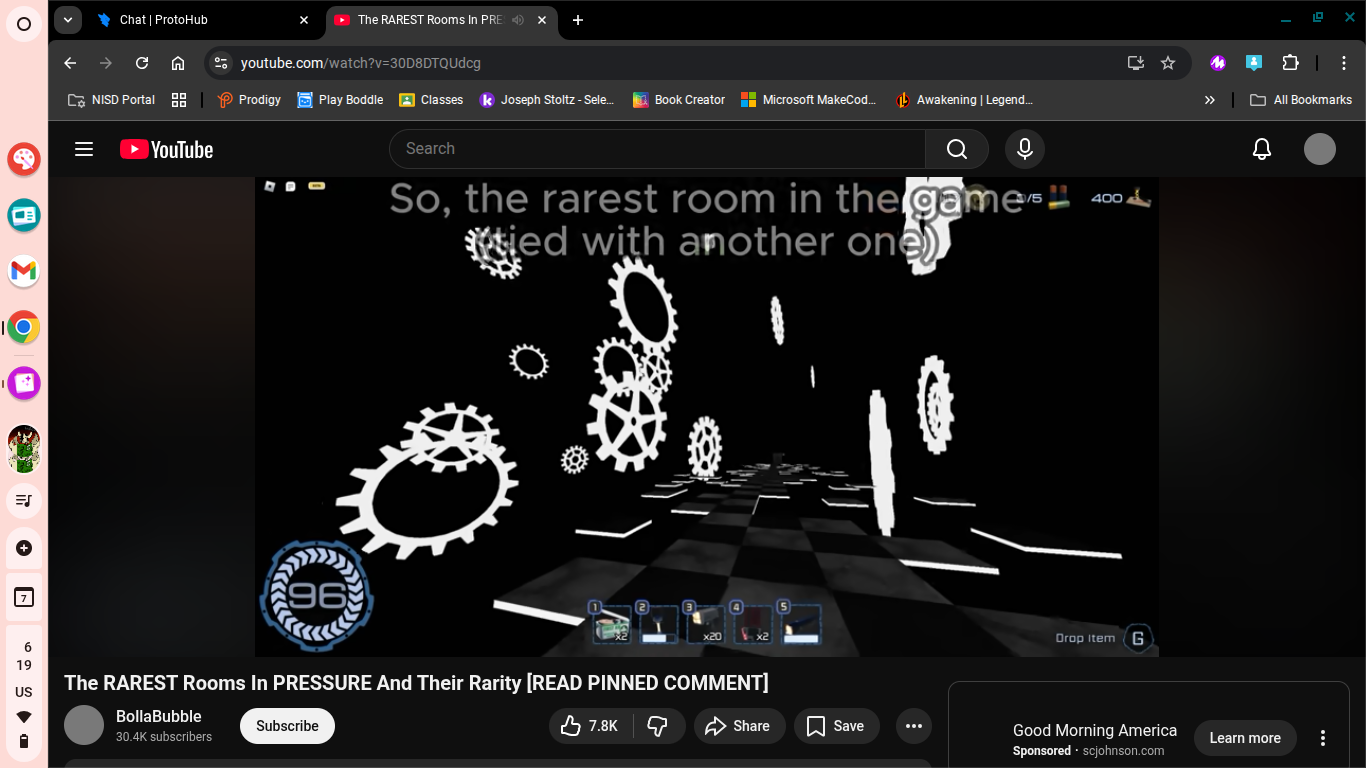
Task: Click the Learn more ad button
Action: pyautogui.click(x=1245, y=738)
